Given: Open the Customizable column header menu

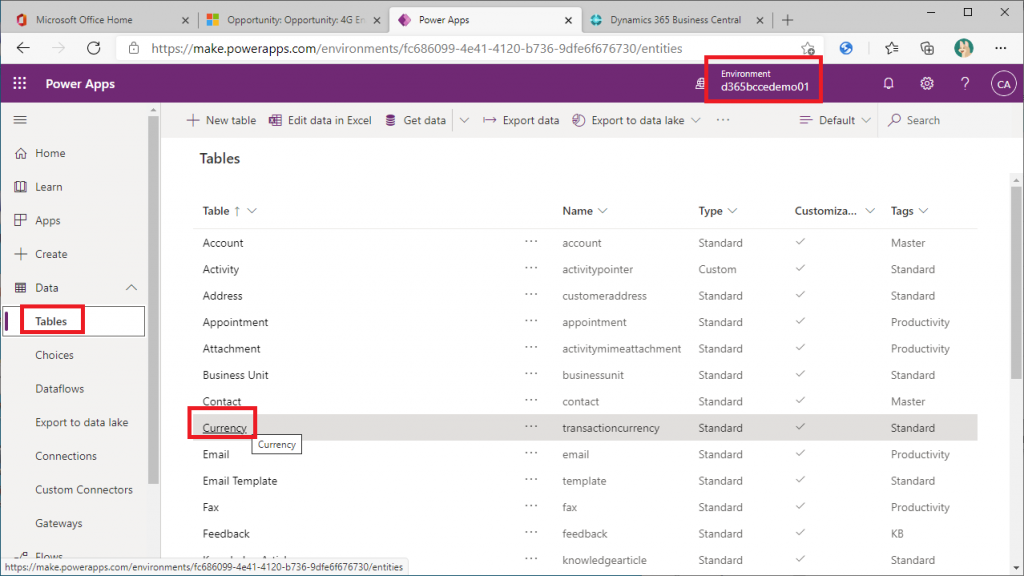Looking at the screenshot, I should [835, 211].
